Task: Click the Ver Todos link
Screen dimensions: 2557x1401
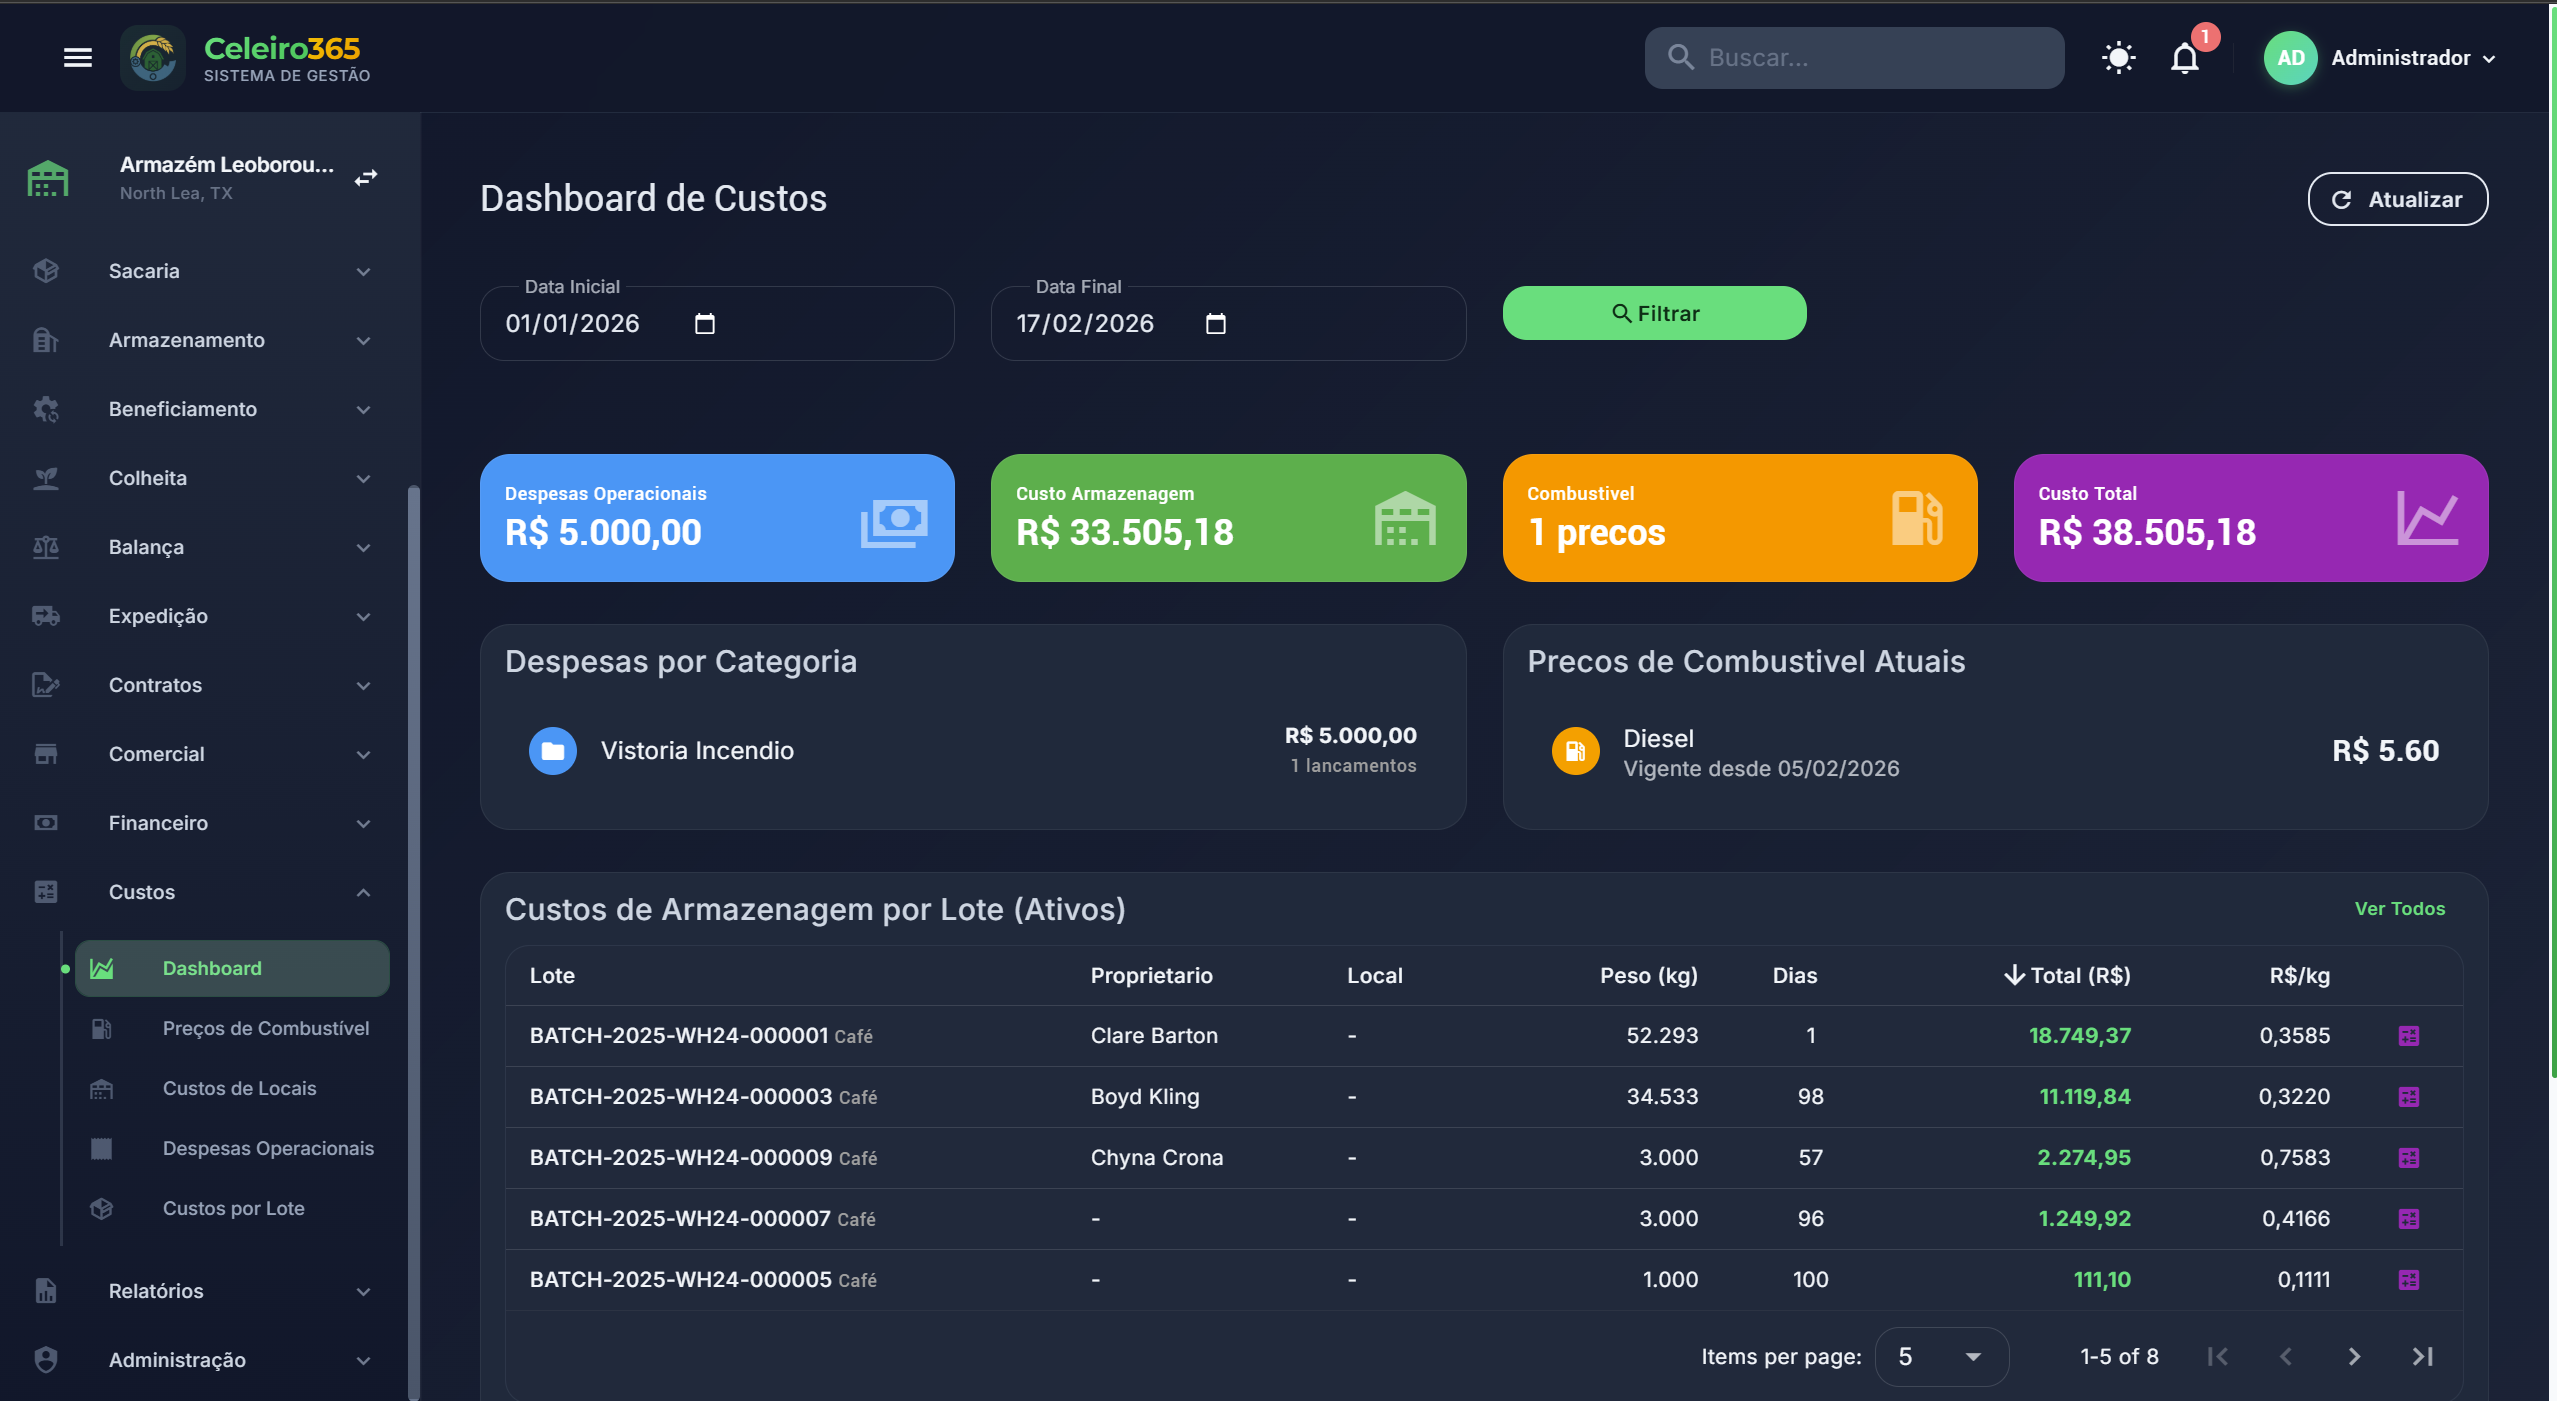Action: (2399, 909)
